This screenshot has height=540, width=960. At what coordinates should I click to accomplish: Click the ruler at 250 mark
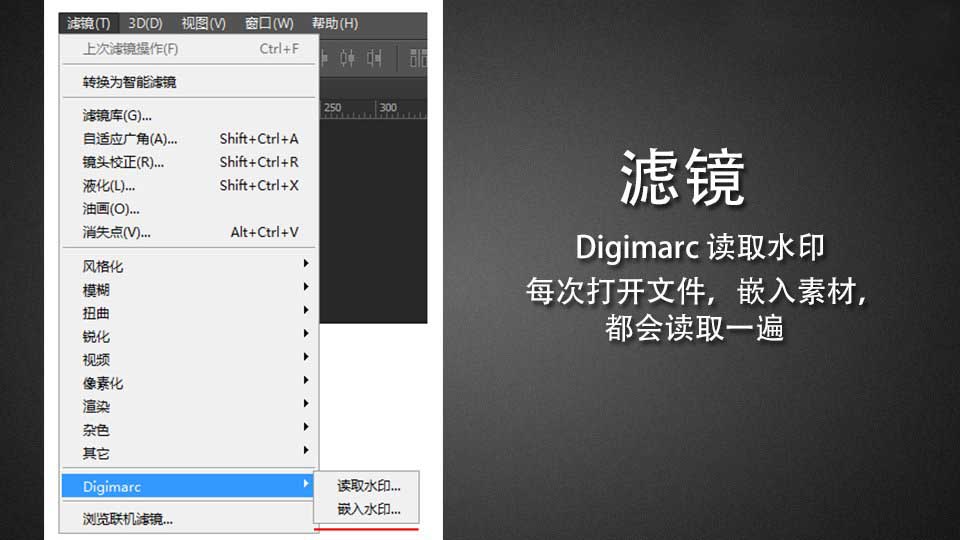pyautogui.click(x=332, y=108)
